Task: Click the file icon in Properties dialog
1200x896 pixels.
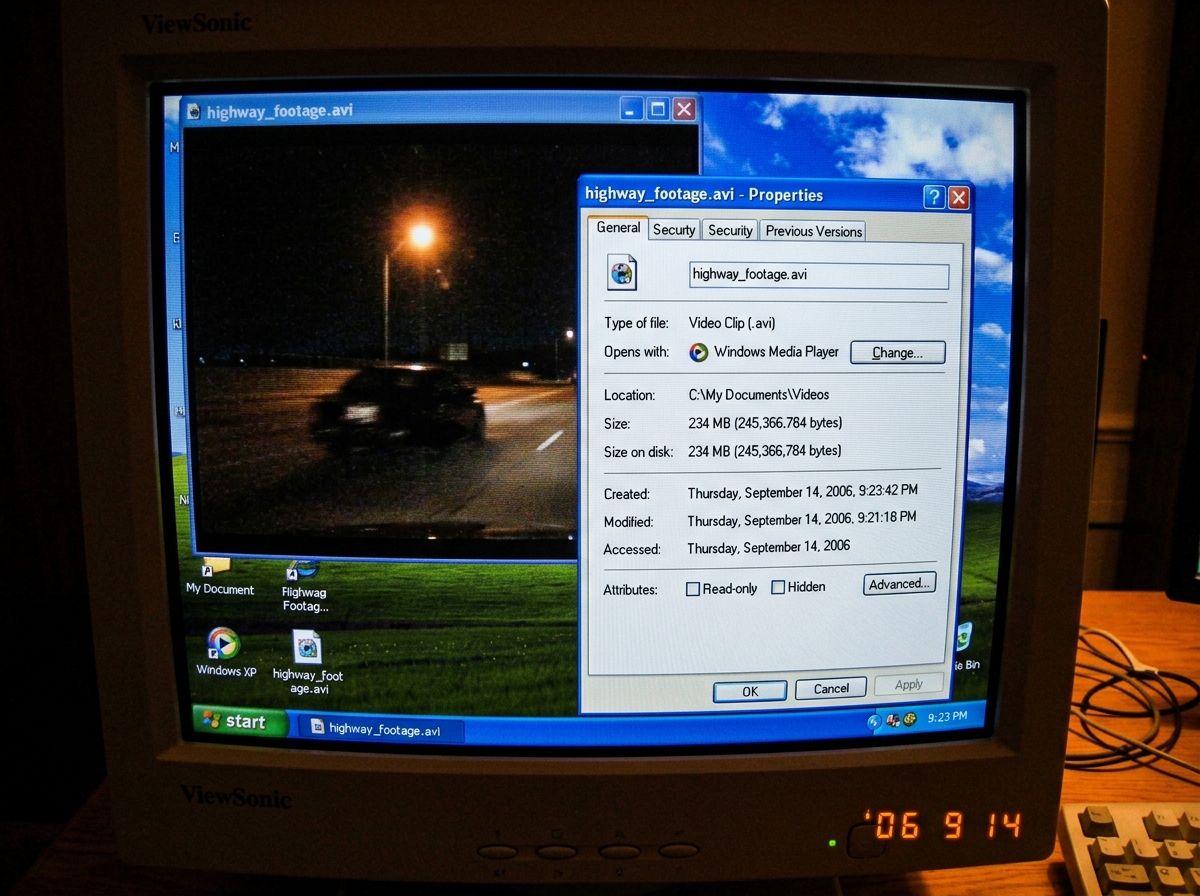Action: coord(622,272)
